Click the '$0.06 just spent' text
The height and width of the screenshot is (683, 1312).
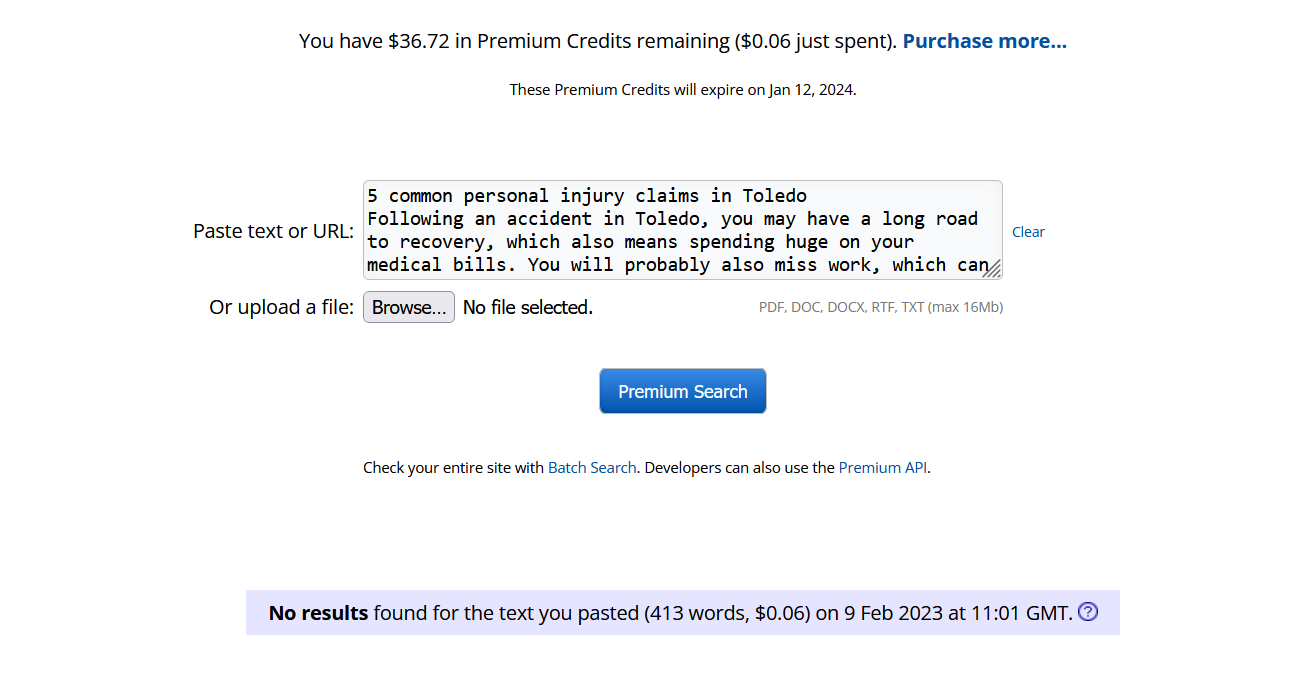(814, 41)
